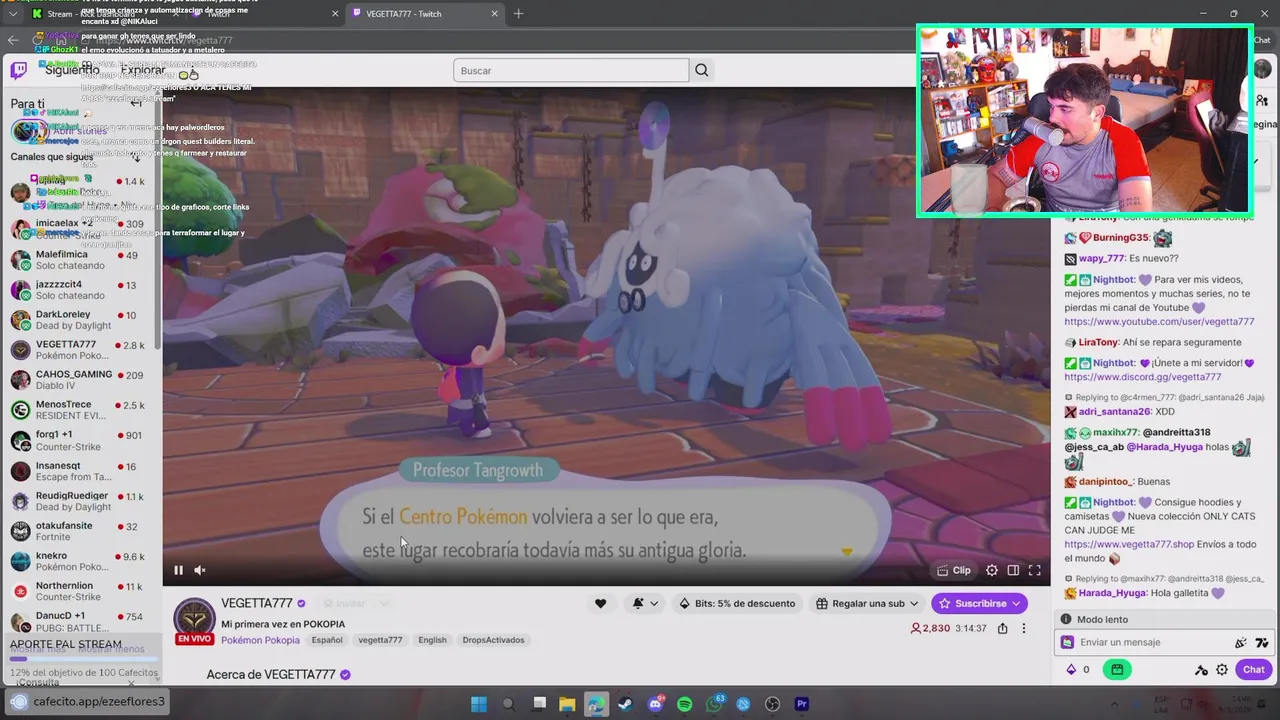1280x720 pixels.
Task: Open the YouTube vegetta777 link in chat
Action: (1159, 322)
